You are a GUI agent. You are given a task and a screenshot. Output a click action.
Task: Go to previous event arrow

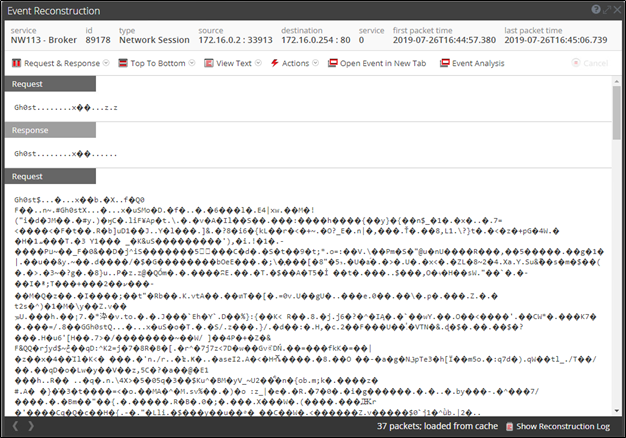(x=15, y=426)
